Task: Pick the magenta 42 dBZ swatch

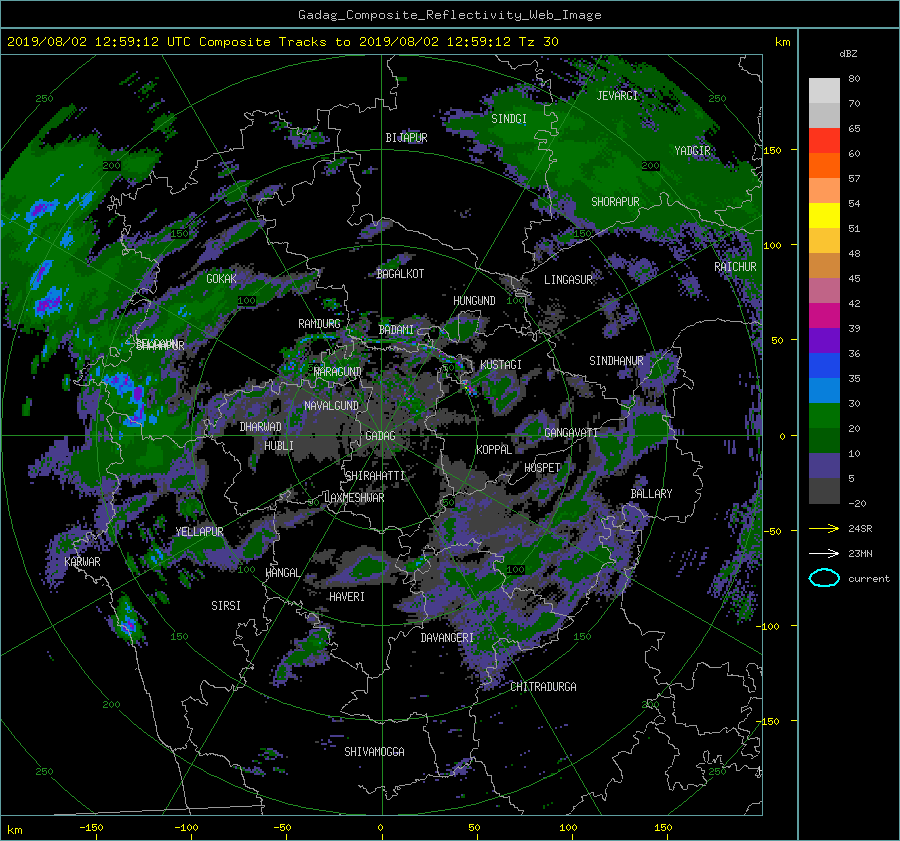Action: [x=824, y=316]
